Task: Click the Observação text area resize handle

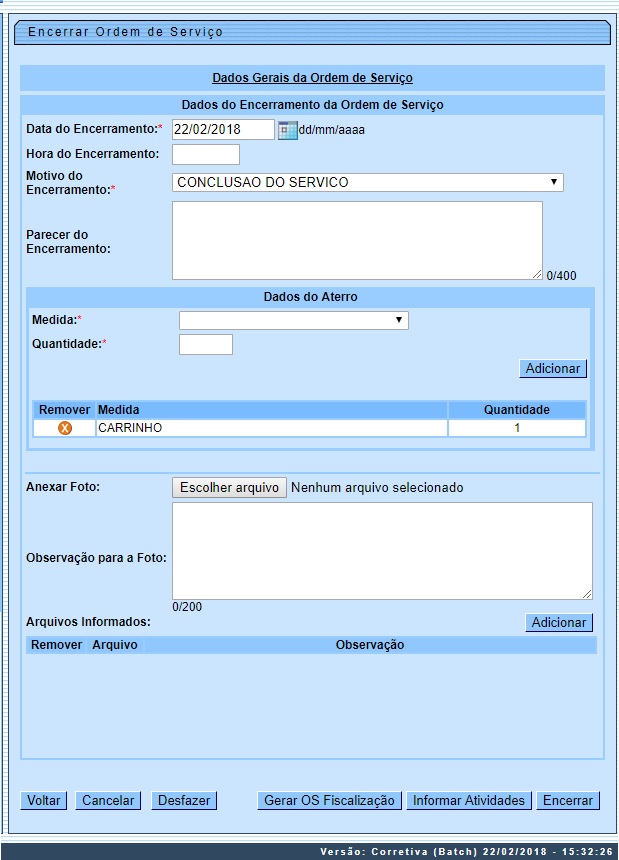Action: tap(587, 595)
